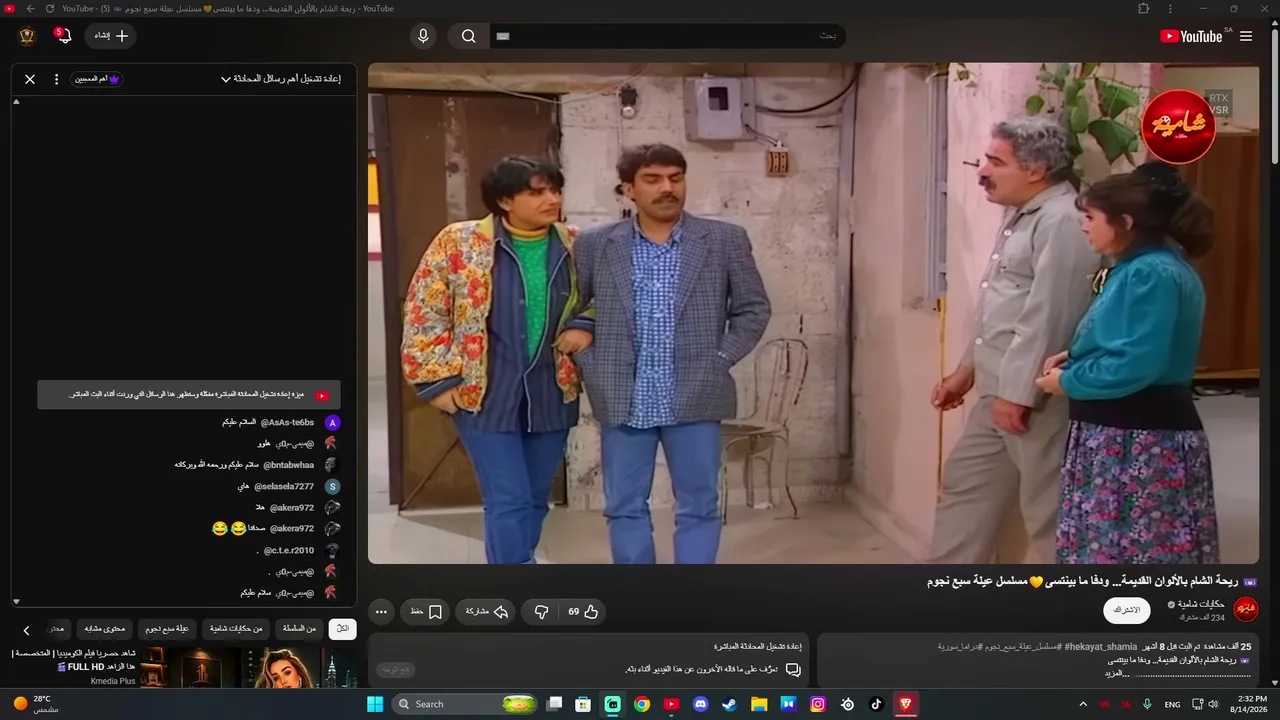The image size is (1280, 720).
Task: Show hidden system tray icons chevron
Action: point(1083,704)
